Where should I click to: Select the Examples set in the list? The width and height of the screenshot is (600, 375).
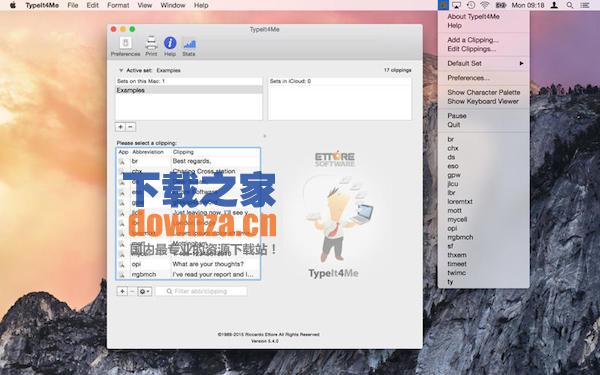pos(189,90)
